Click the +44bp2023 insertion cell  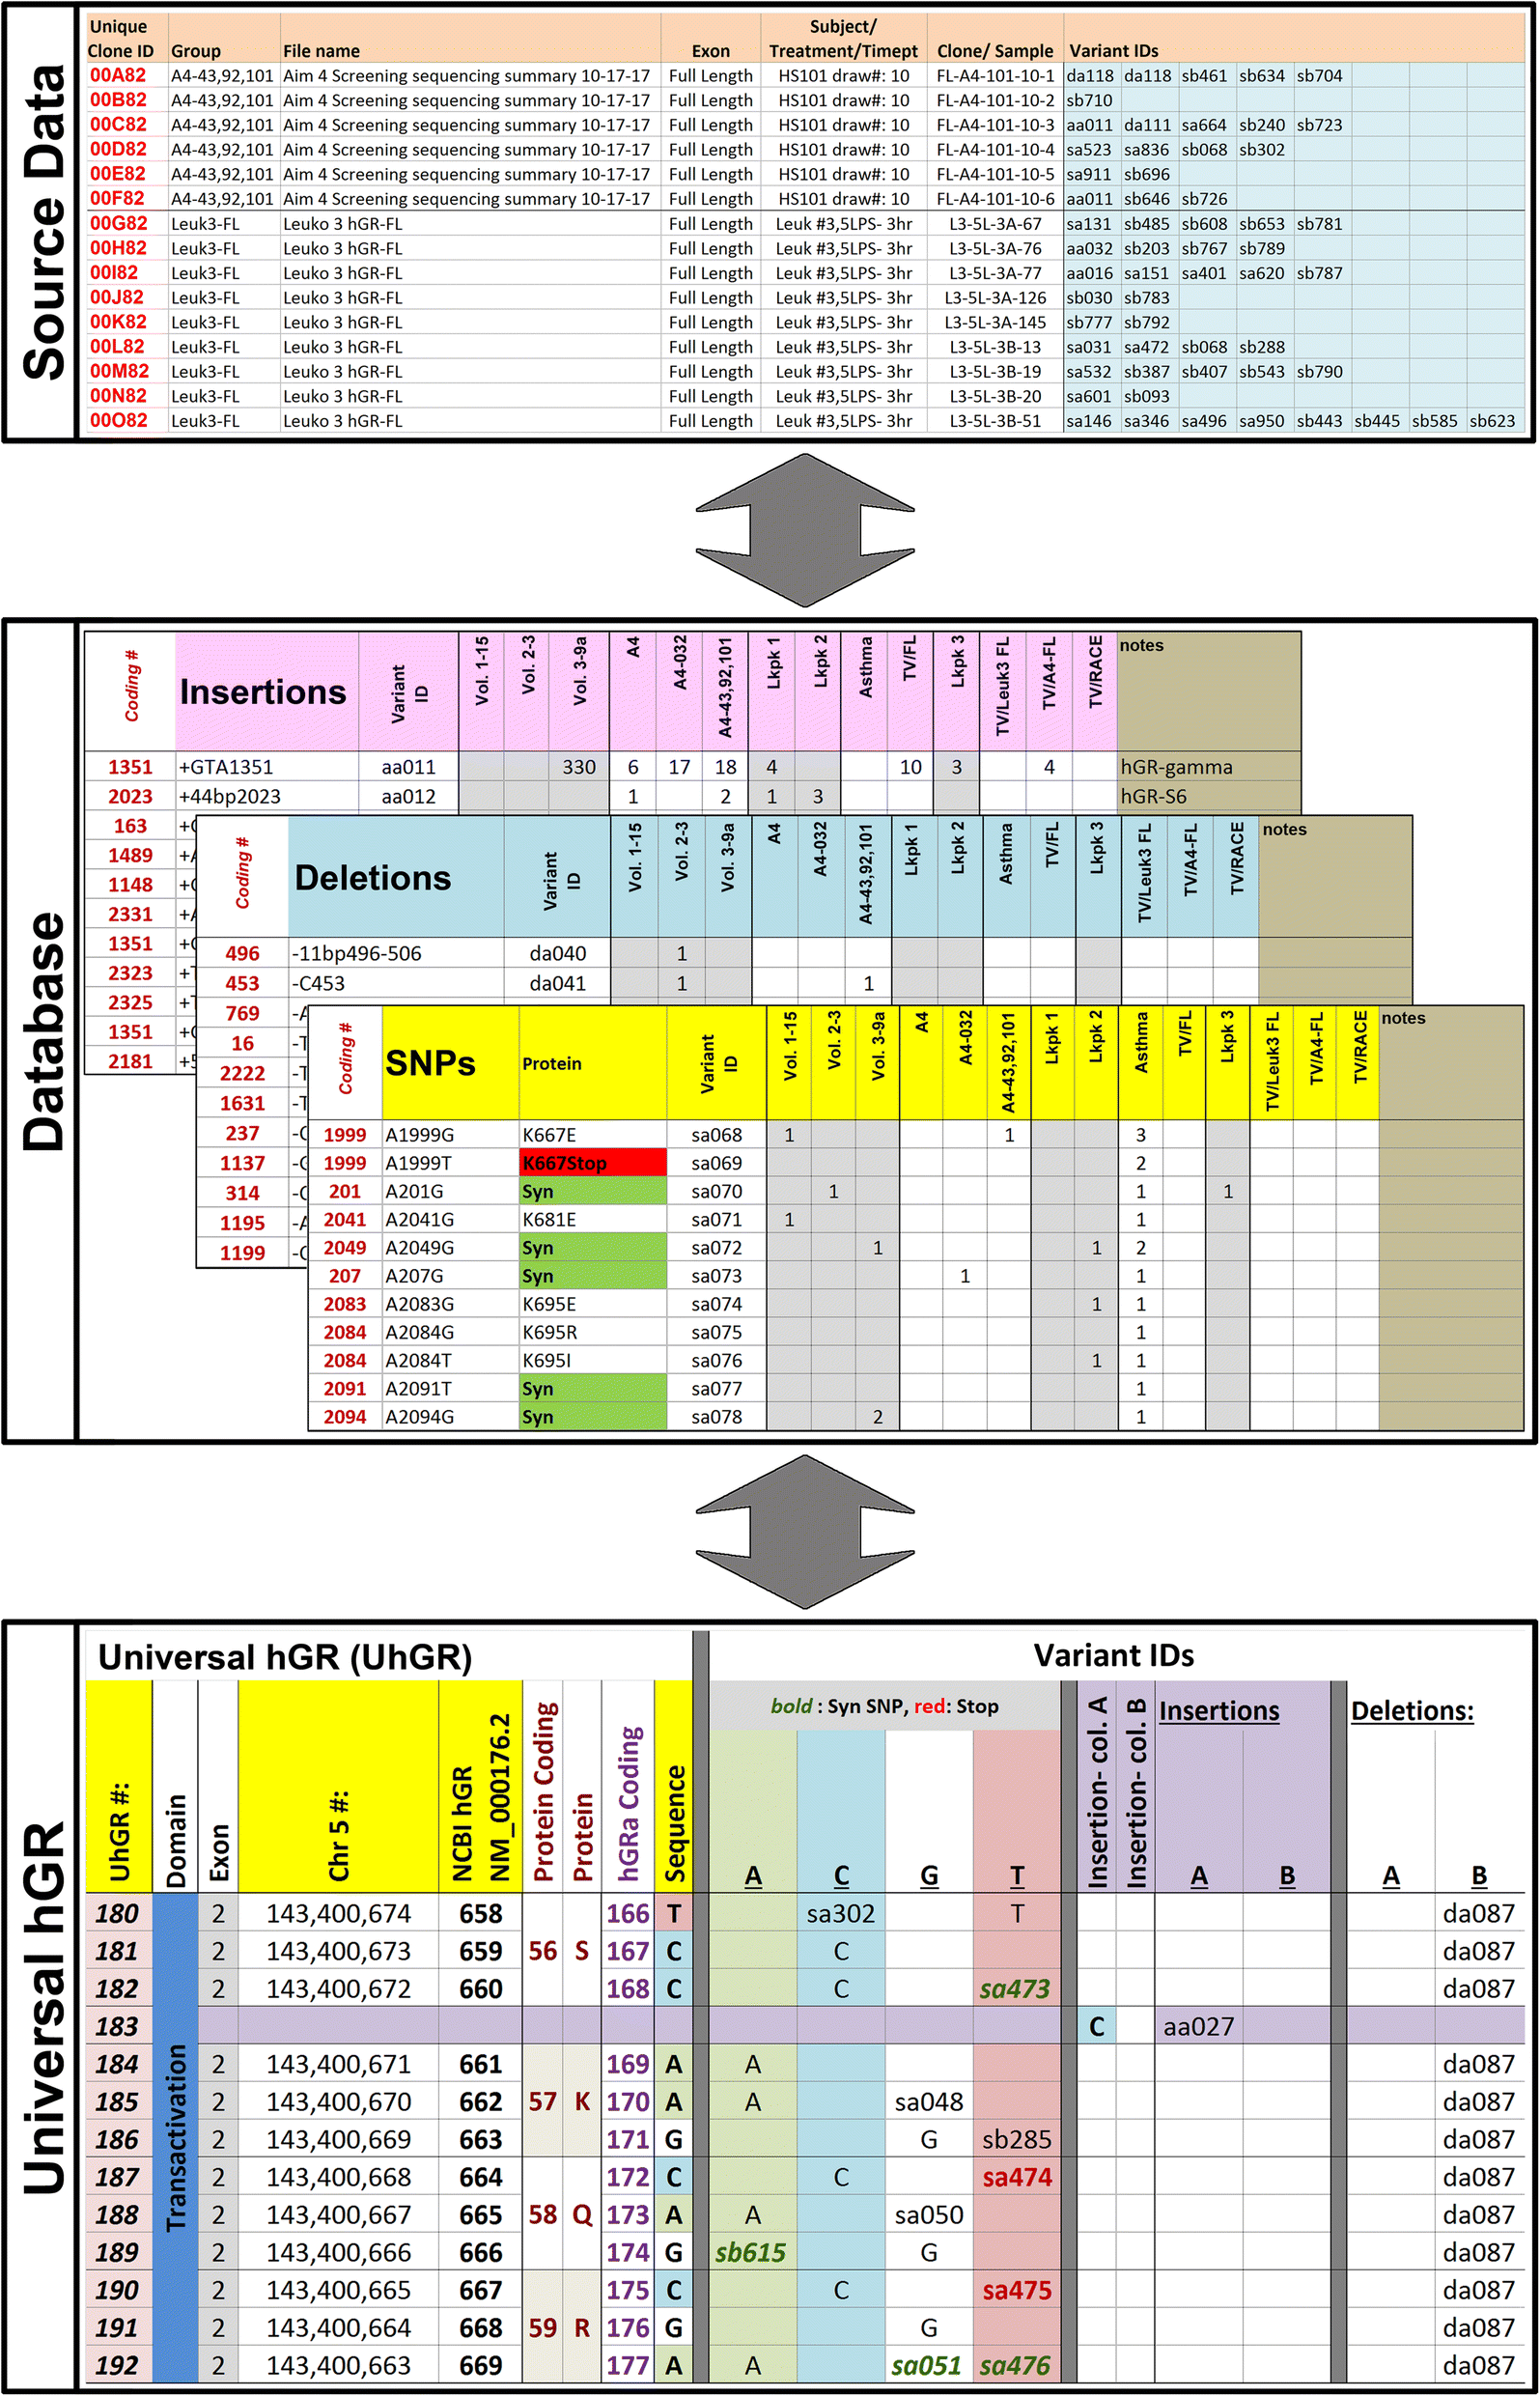coord(267,796)
